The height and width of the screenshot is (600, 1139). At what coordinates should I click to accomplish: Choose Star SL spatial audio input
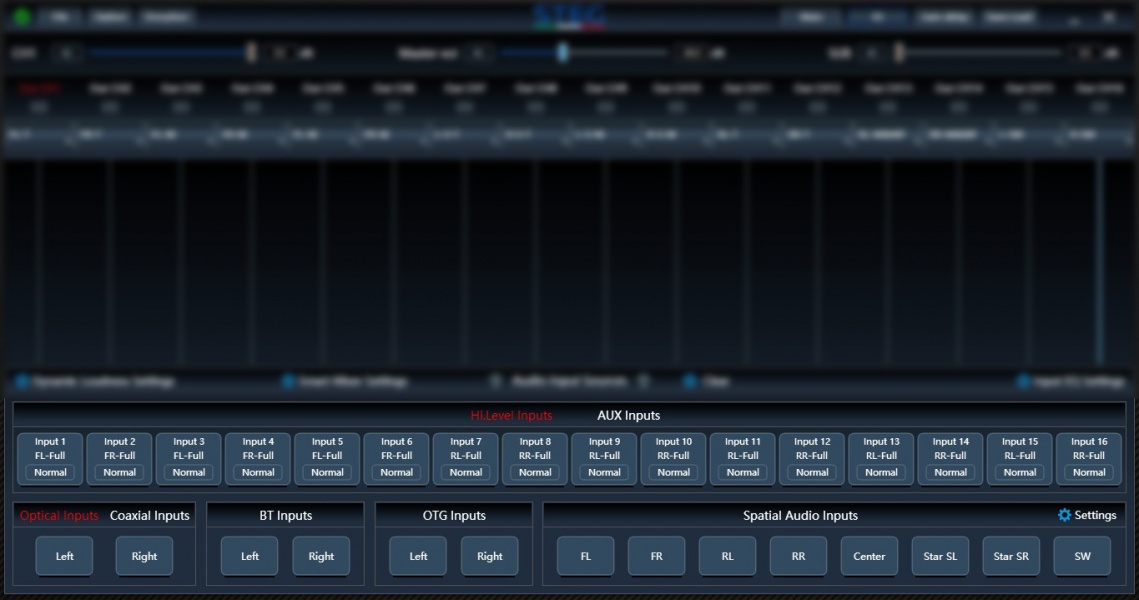940,556
